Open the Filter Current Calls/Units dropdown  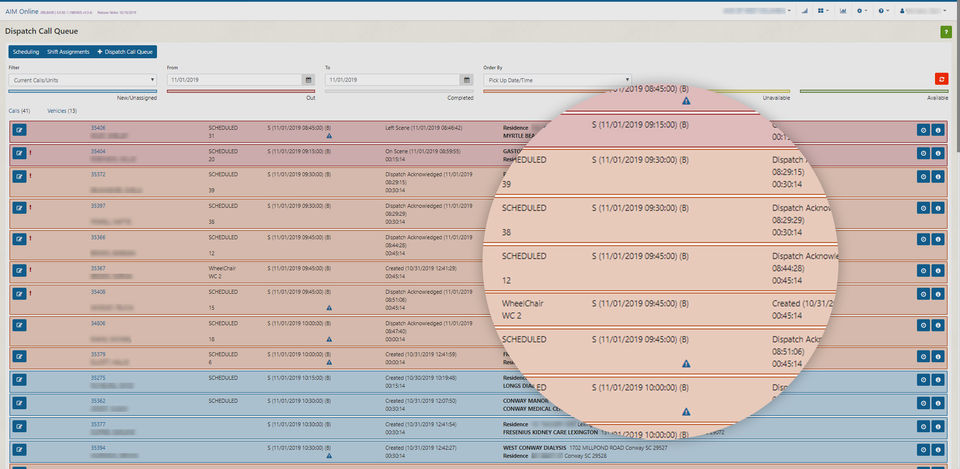(83, 80)
